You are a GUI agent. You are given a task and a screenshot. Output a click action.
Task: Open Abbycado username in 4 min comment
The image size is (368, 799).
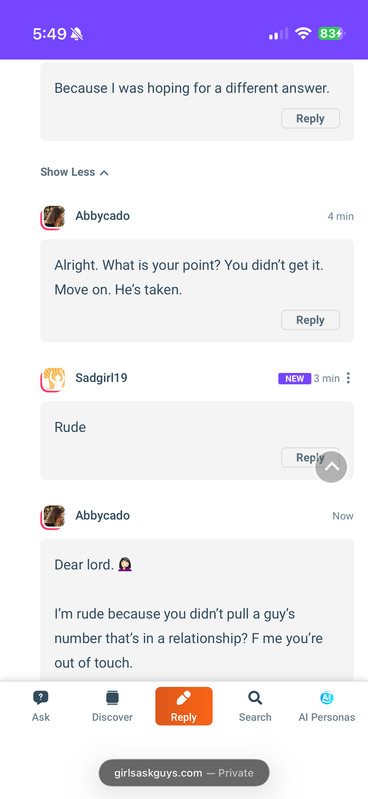pos(102,216)
